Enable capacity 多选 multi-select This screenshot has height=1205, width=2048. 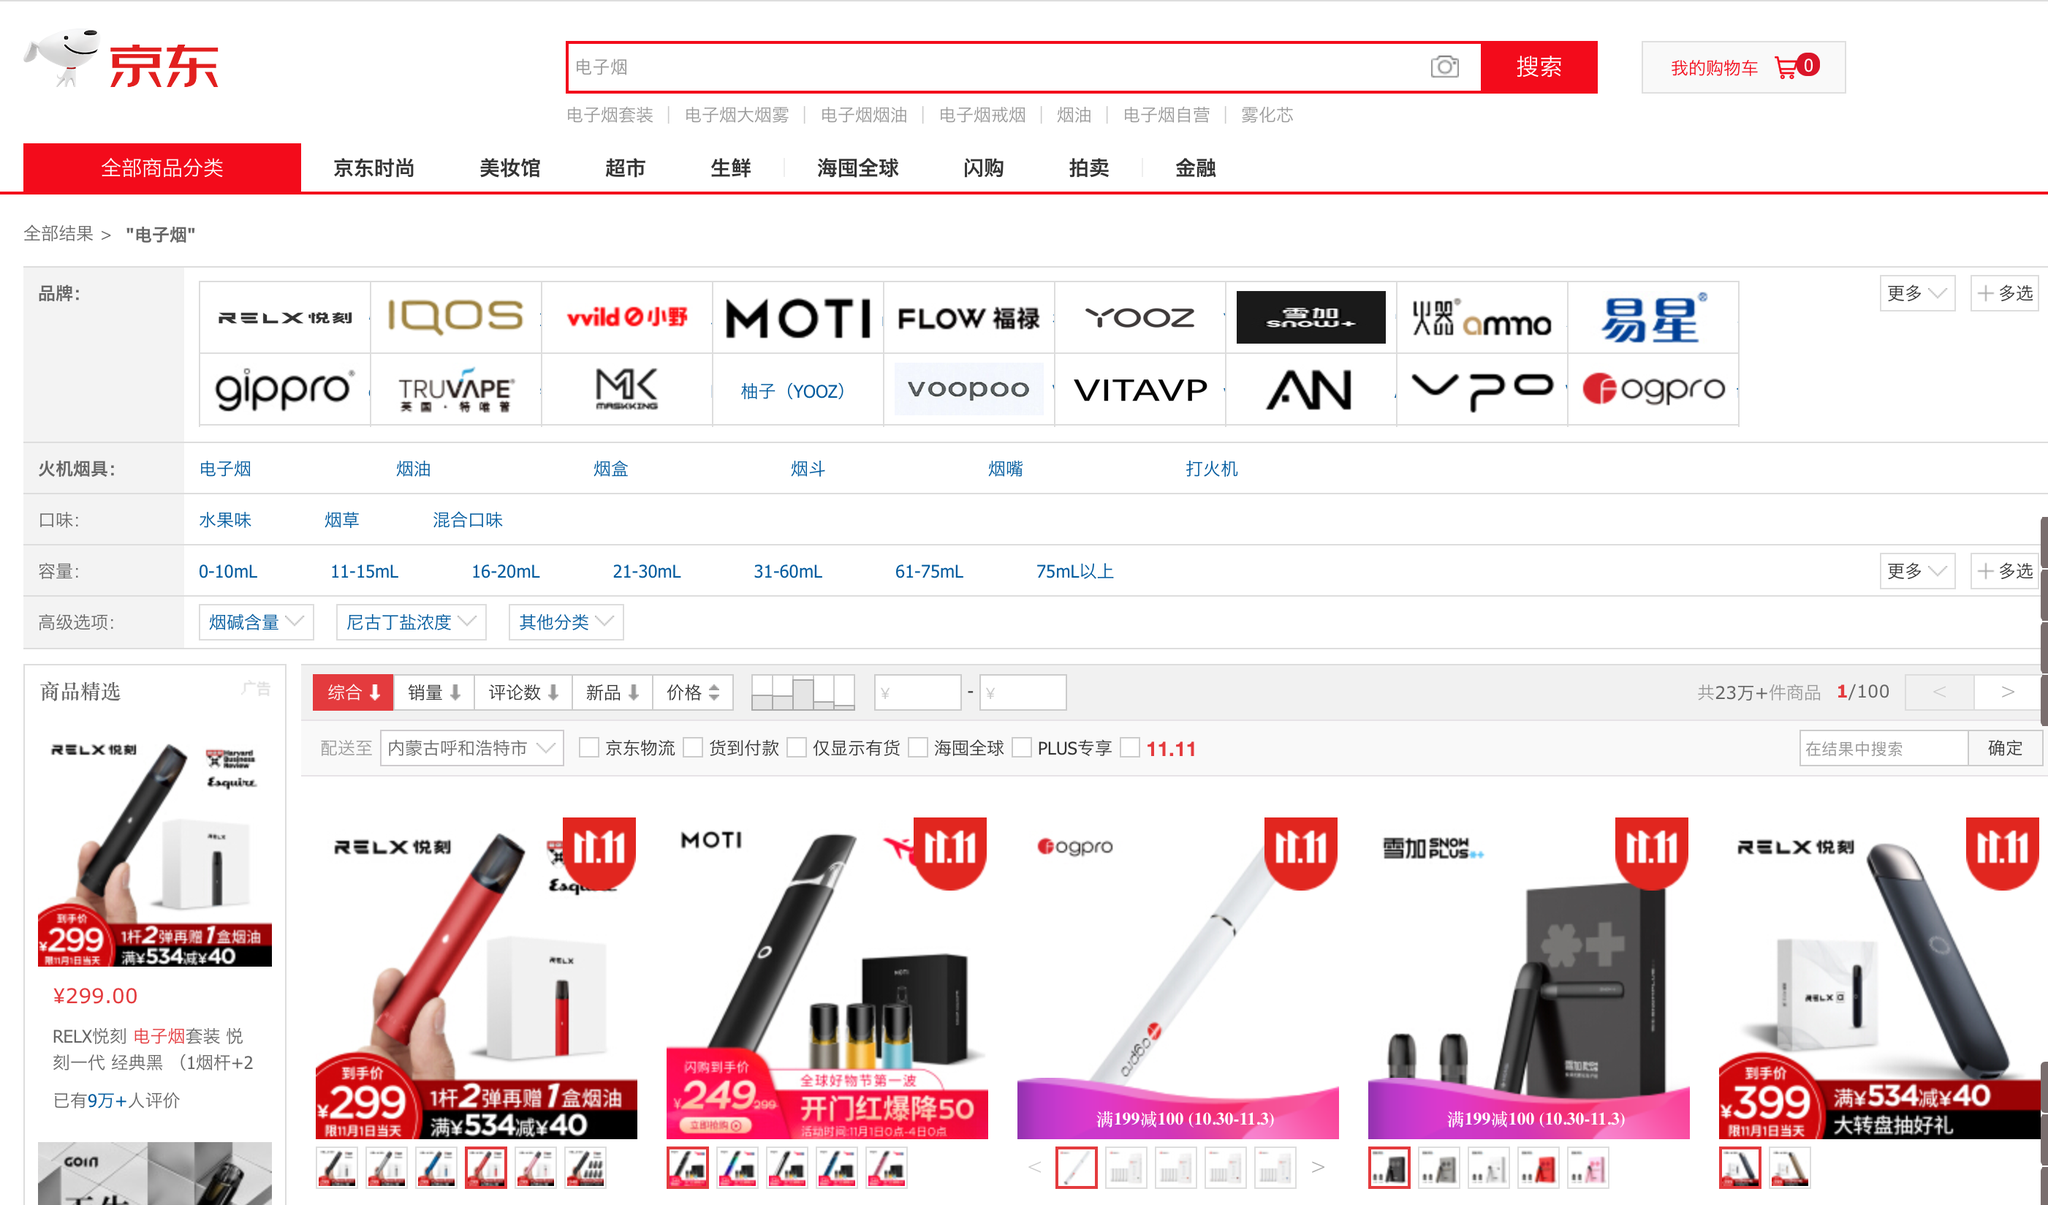point(2005,571)
